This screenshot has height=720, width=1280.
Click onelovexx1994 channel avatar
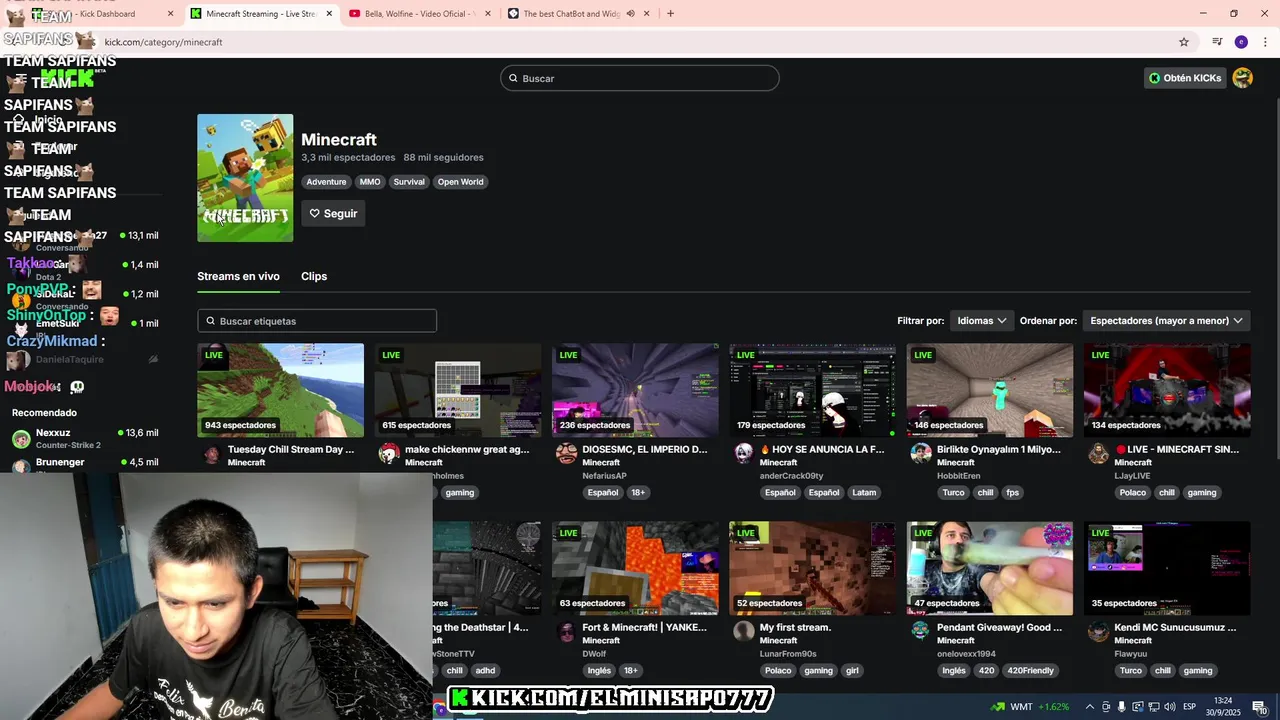coord(921,632)
